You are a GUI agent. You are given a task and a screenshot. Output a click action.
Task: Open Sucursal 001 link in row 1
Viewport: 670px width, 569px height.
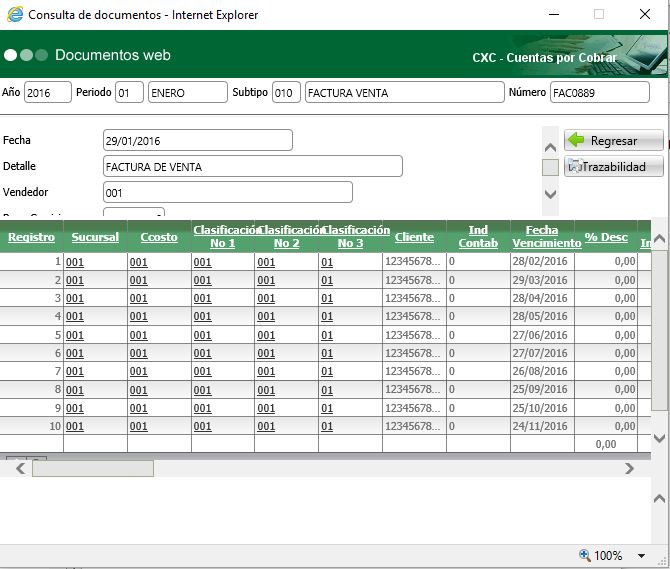click(75, 262)
